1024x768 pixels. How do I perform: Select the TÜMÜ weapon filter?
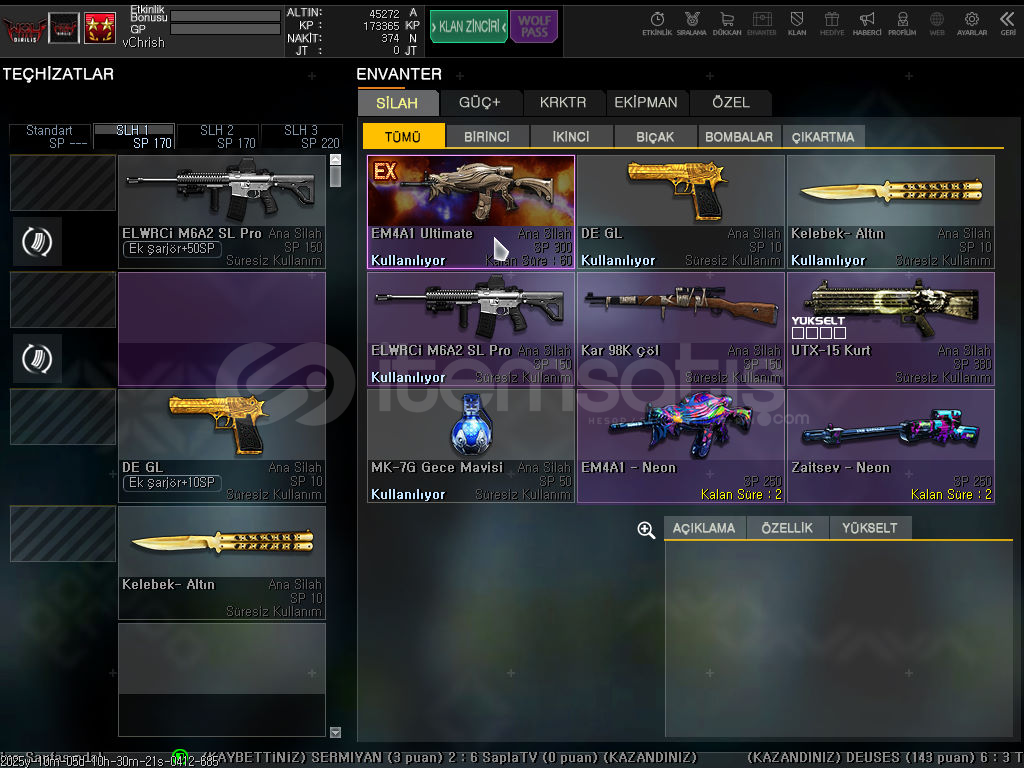pyautogui.click(x=403, y=136)
